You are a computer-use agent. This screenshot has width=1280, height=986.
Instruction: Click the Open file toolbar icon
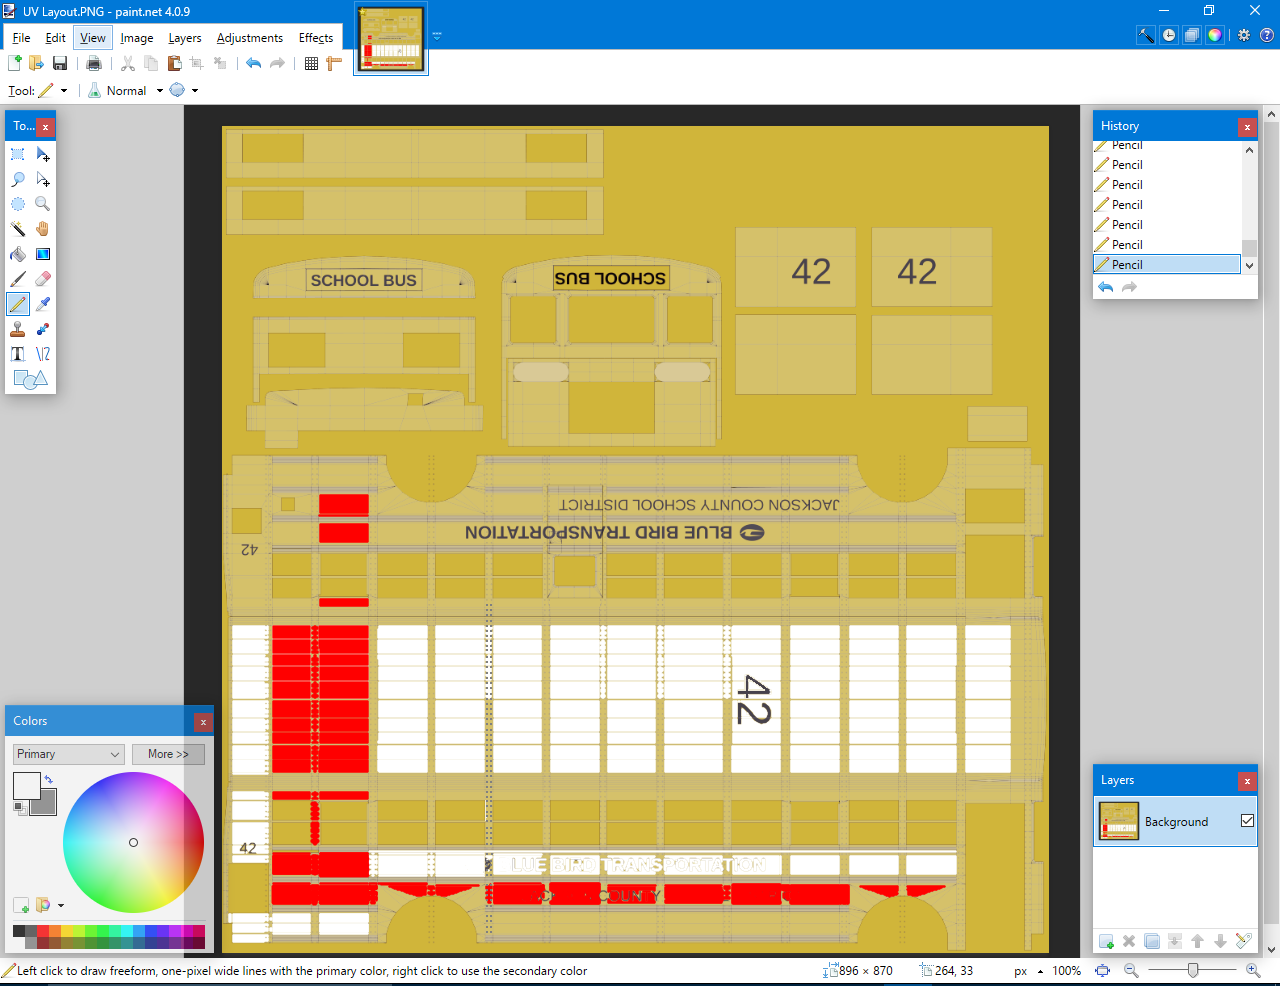[37, 63]
